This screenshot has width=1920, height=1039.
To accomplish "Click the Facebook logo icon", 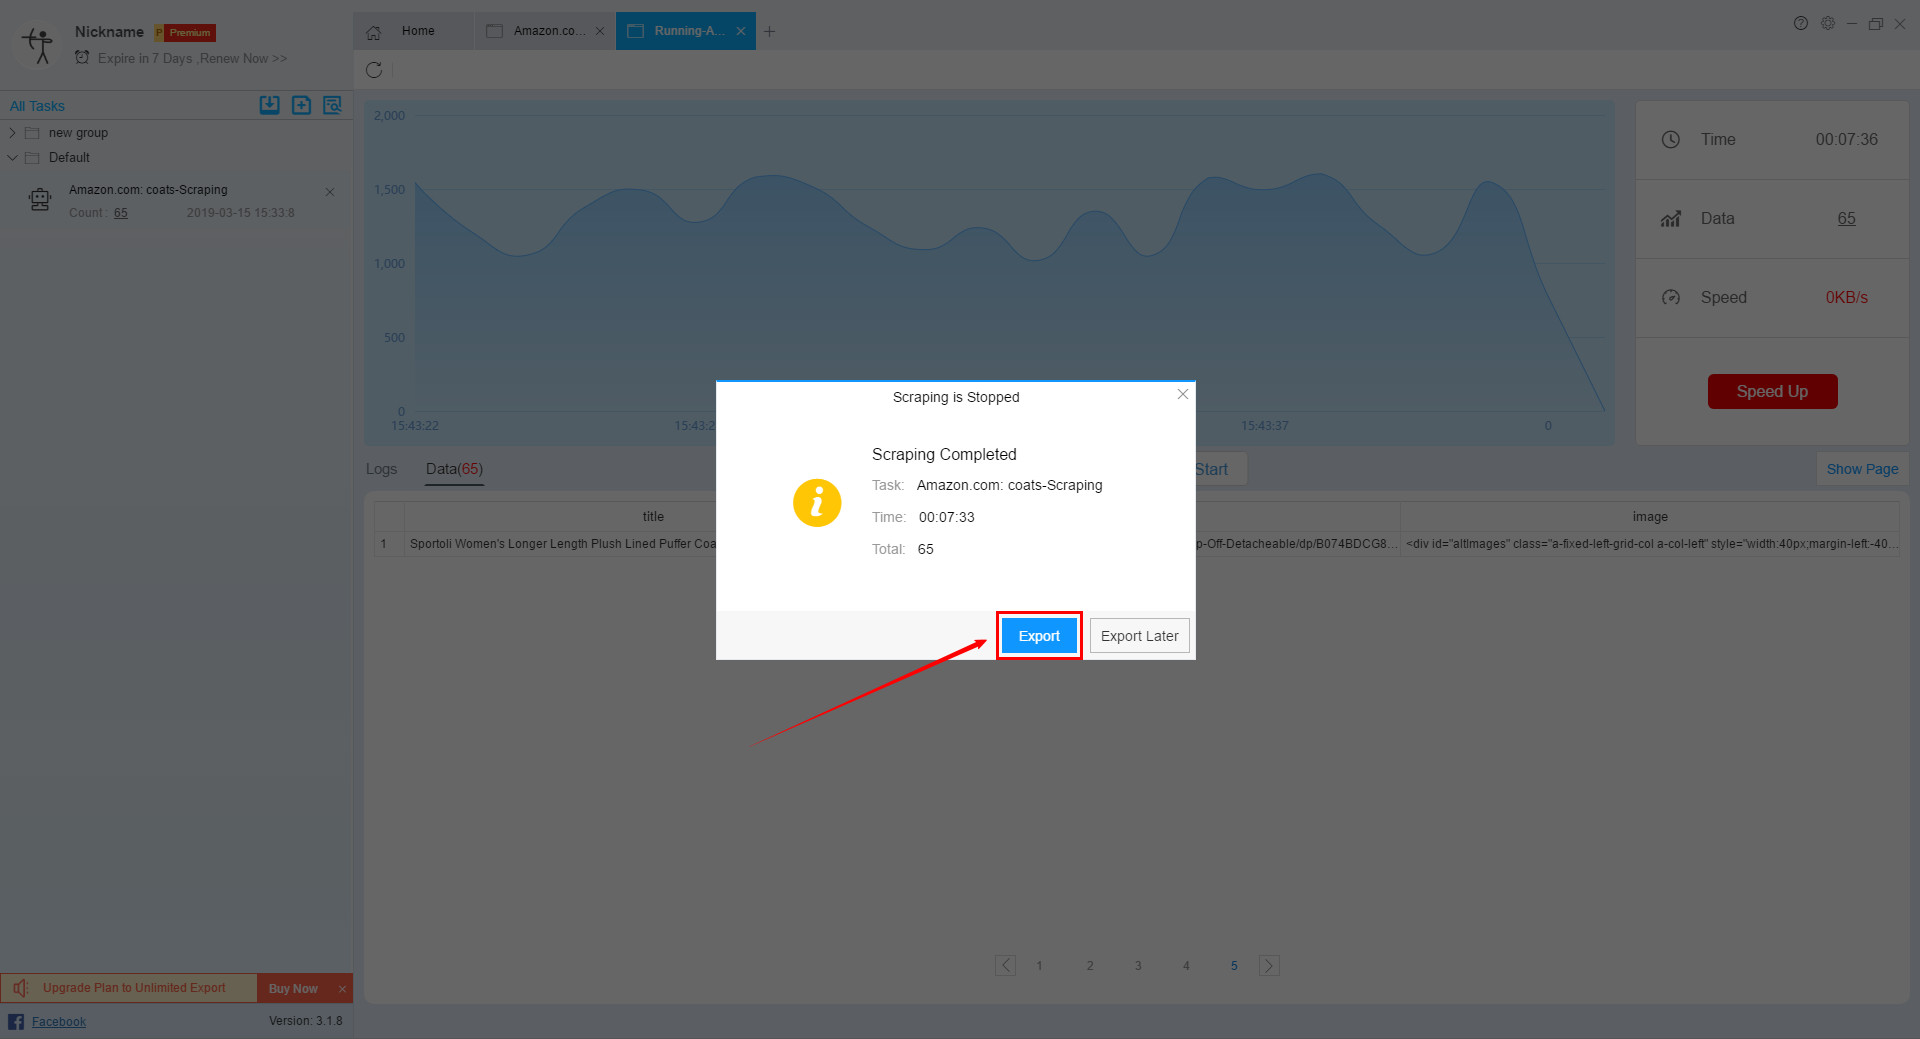I will coord(16,1022).
